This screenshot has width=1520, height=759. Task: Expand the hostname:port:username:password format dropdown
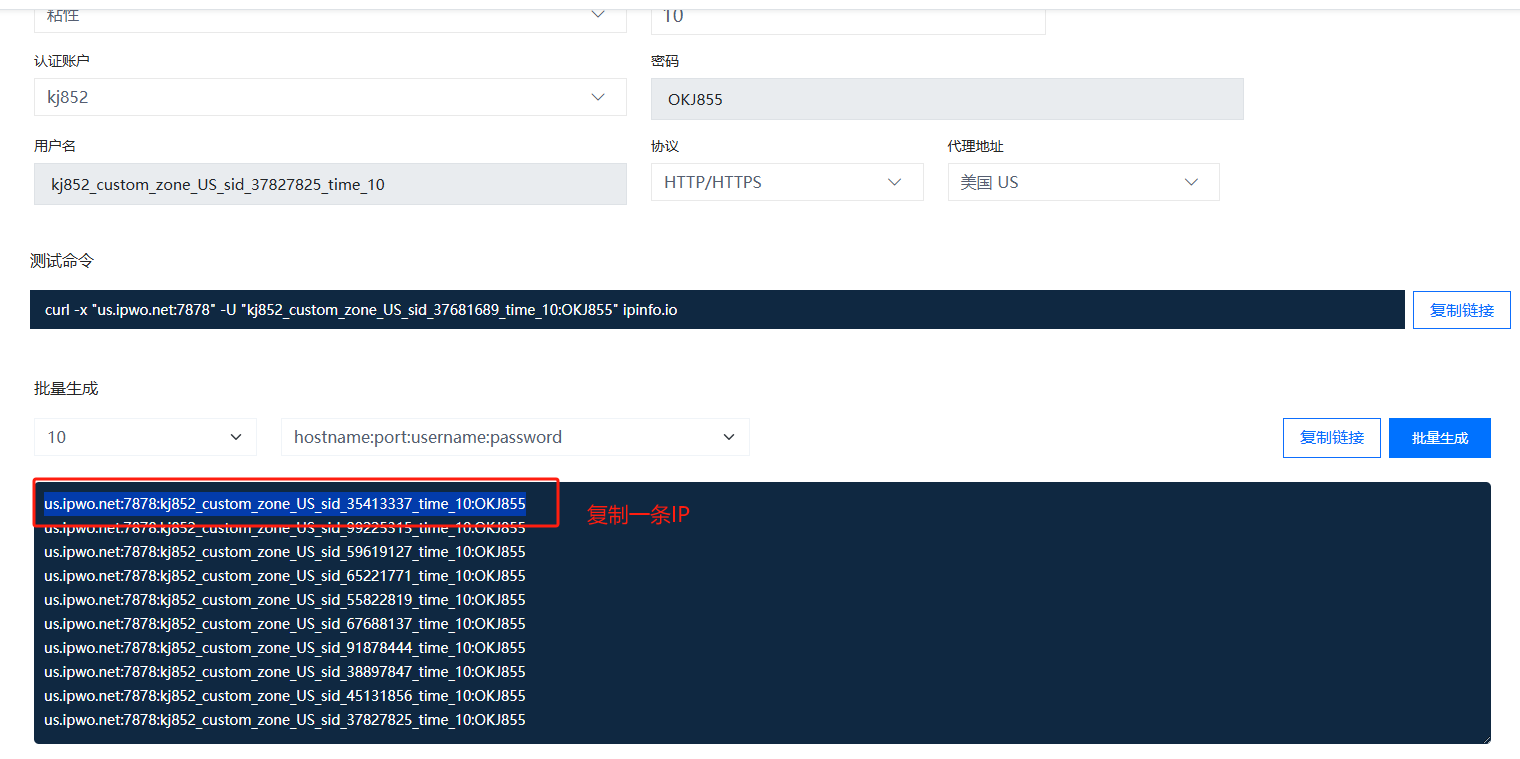coord(514,437)
